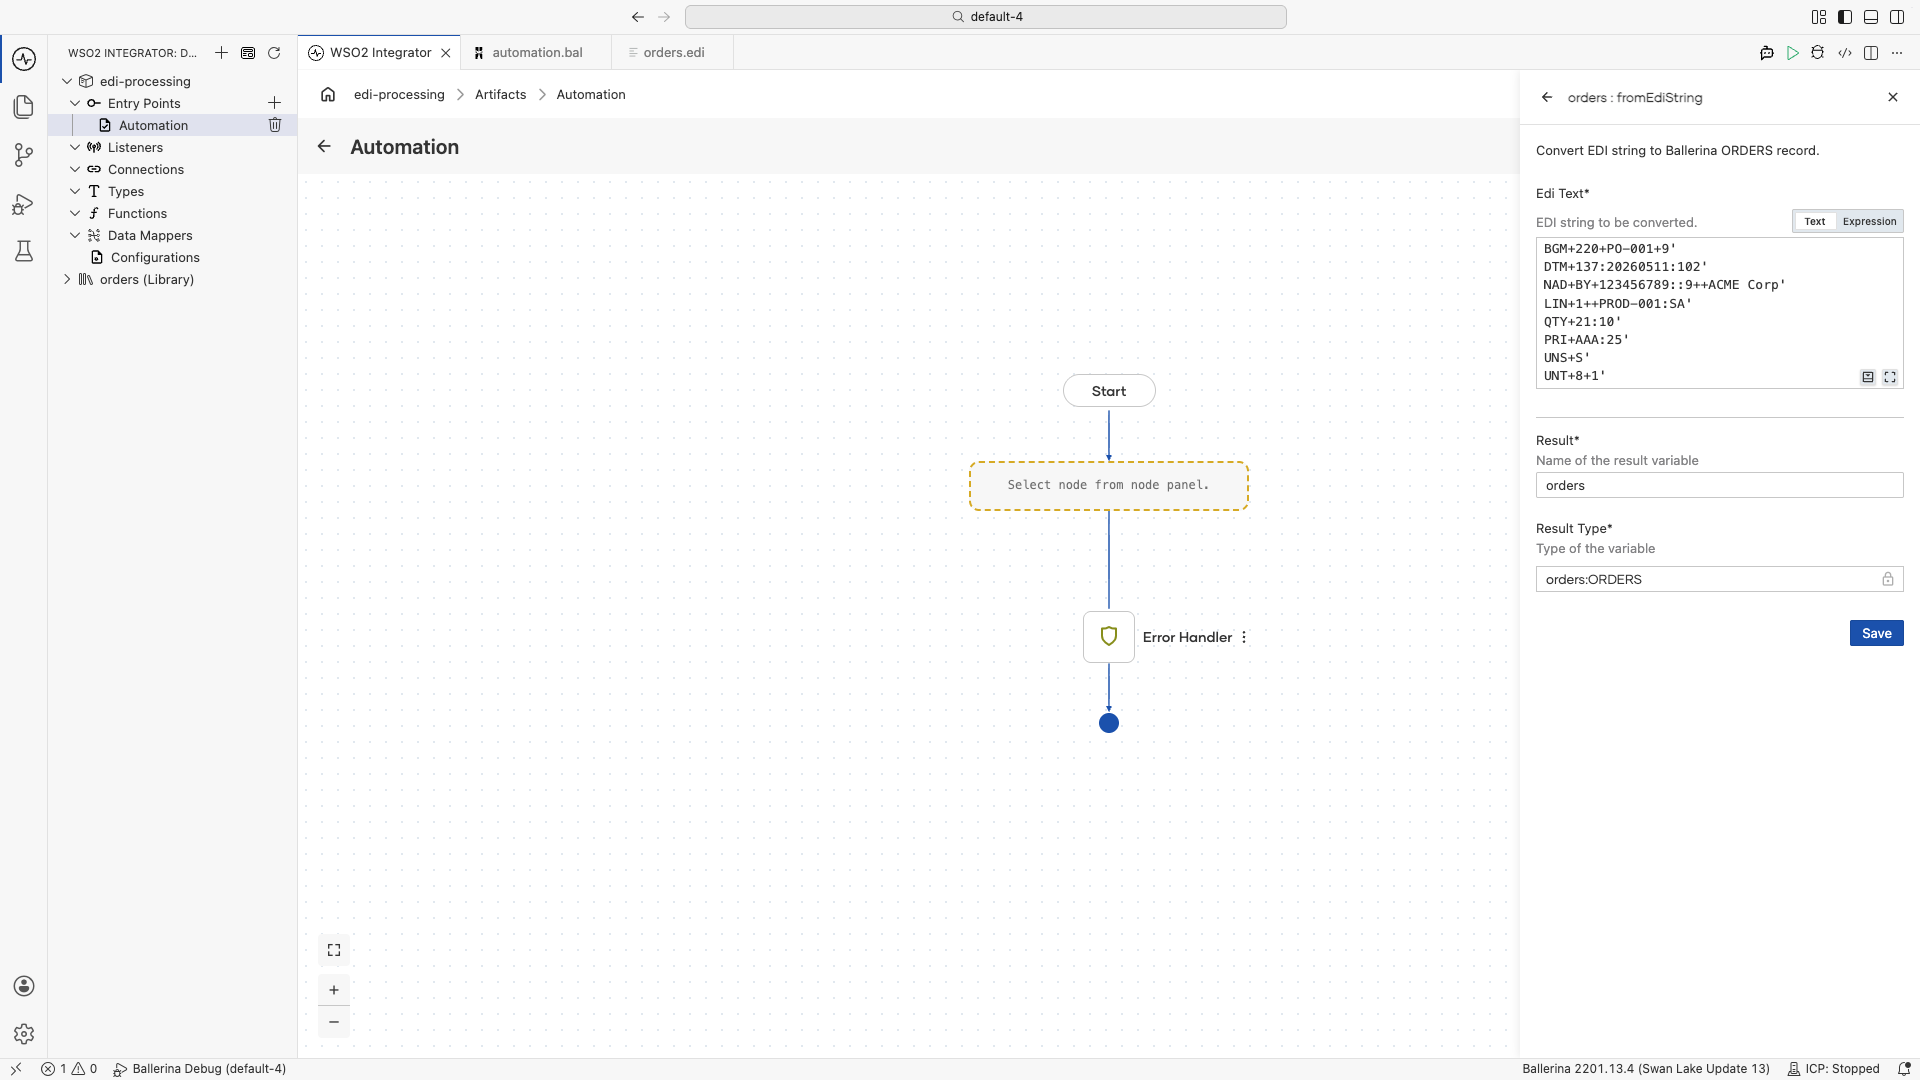Click the Error Handler shield node

tap(1109, 637)
